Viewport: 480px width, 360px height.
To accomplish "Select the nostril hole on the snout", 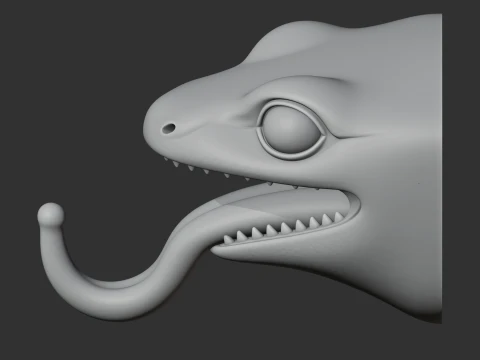I will tap(168, 128).
